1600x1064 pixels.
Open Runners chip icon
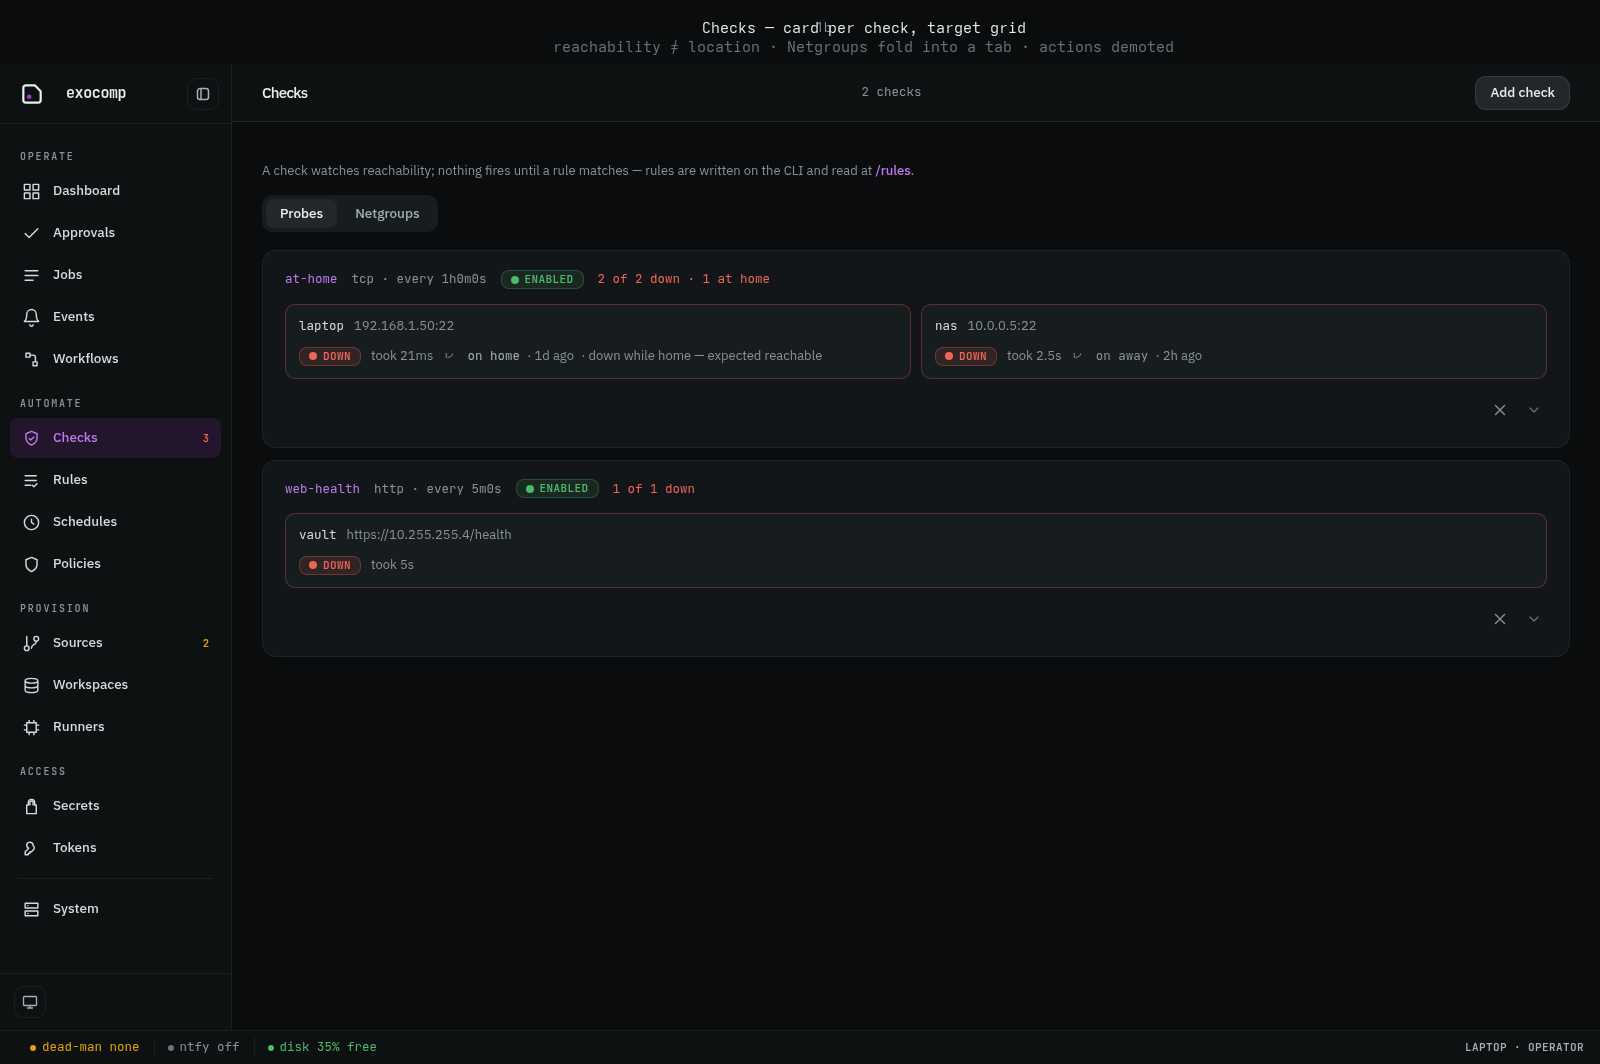31,727
